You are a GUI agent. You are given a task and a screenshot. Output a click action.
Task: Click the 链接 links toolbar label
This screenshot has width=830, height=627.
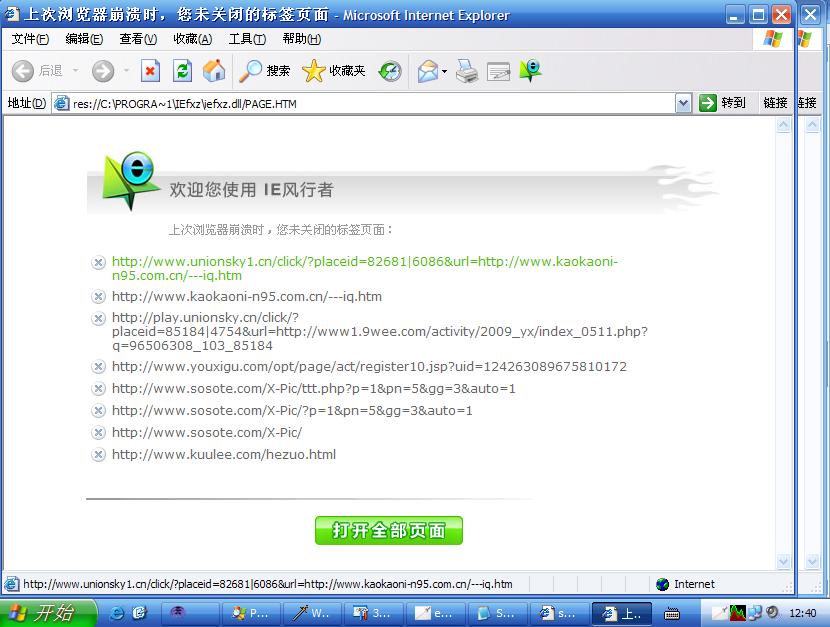click(x=775, y=103)
